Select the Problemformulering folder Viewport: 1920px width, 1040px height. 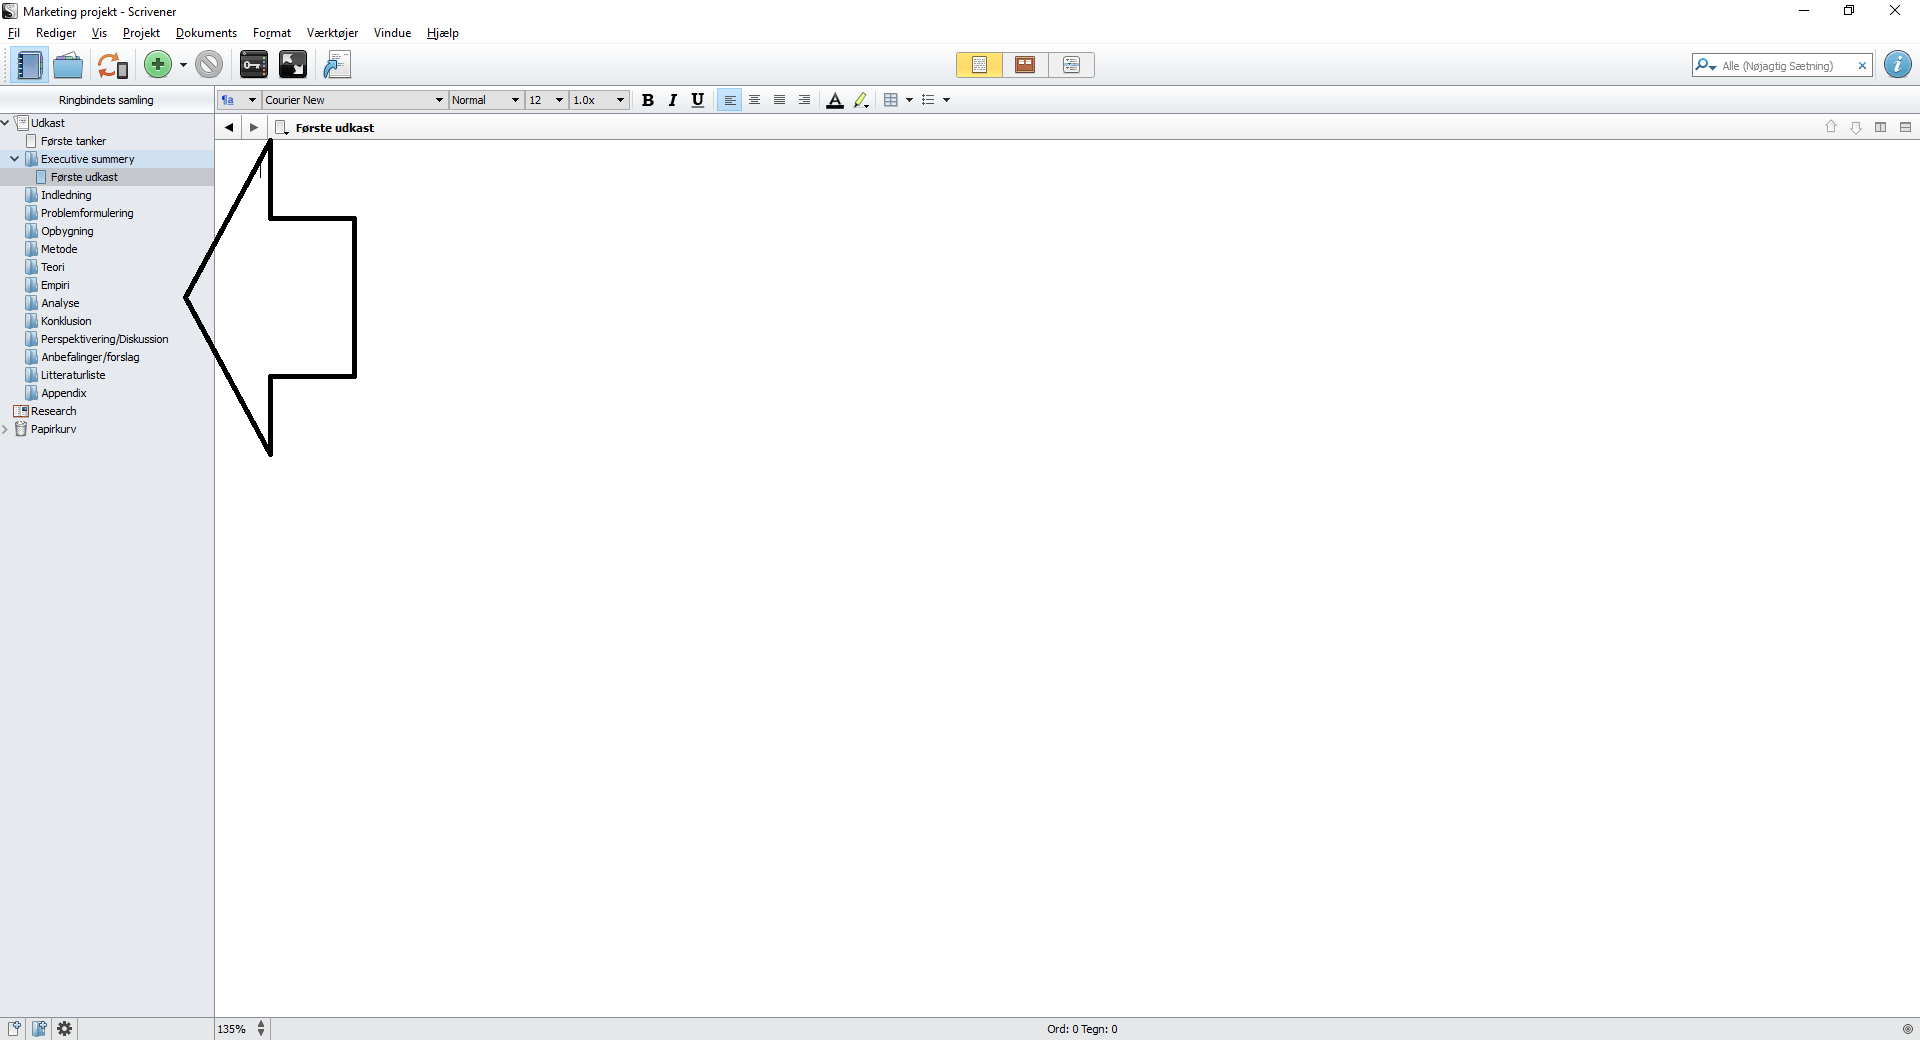tap(87, 213)
